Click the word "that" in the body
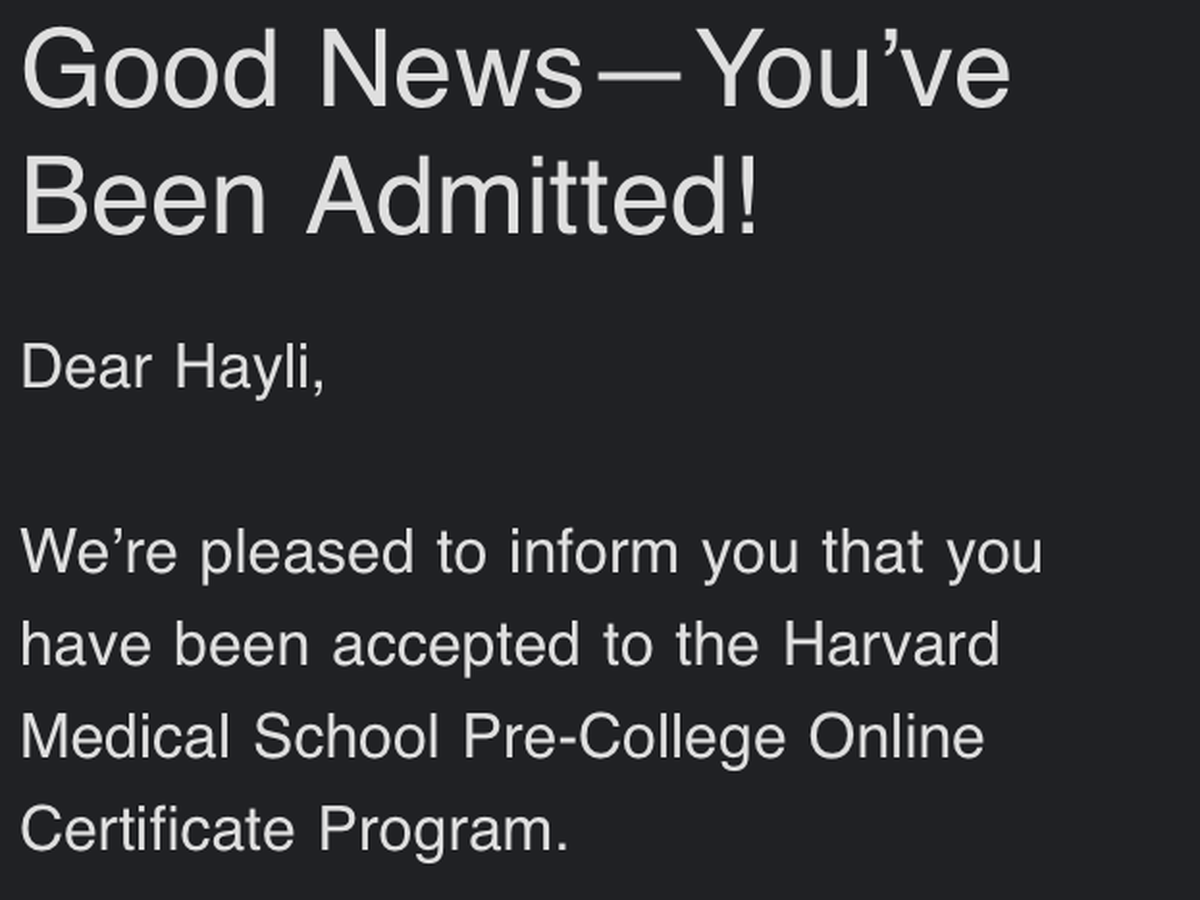The image size is (1200, 900). click(x=872, y=551)
